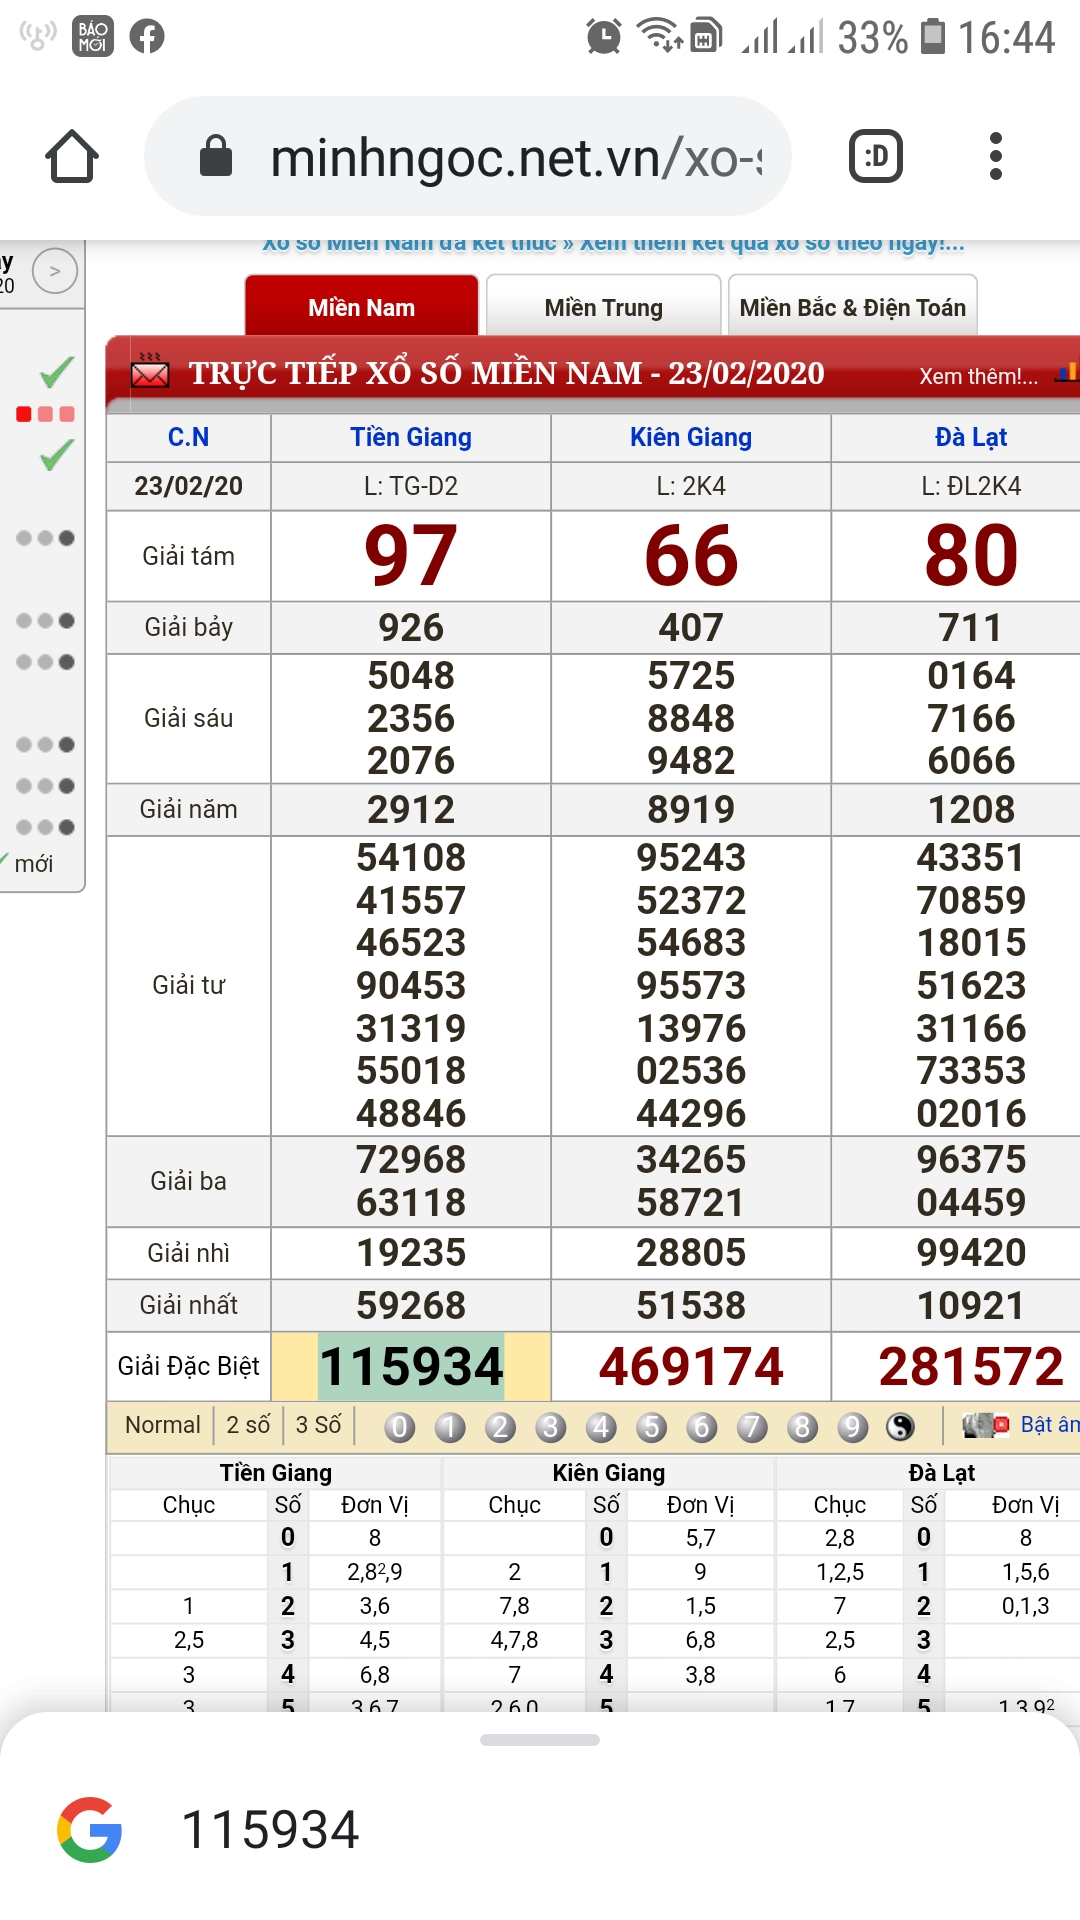
Task: Open the tab switcher button
Action: point(875,157)
